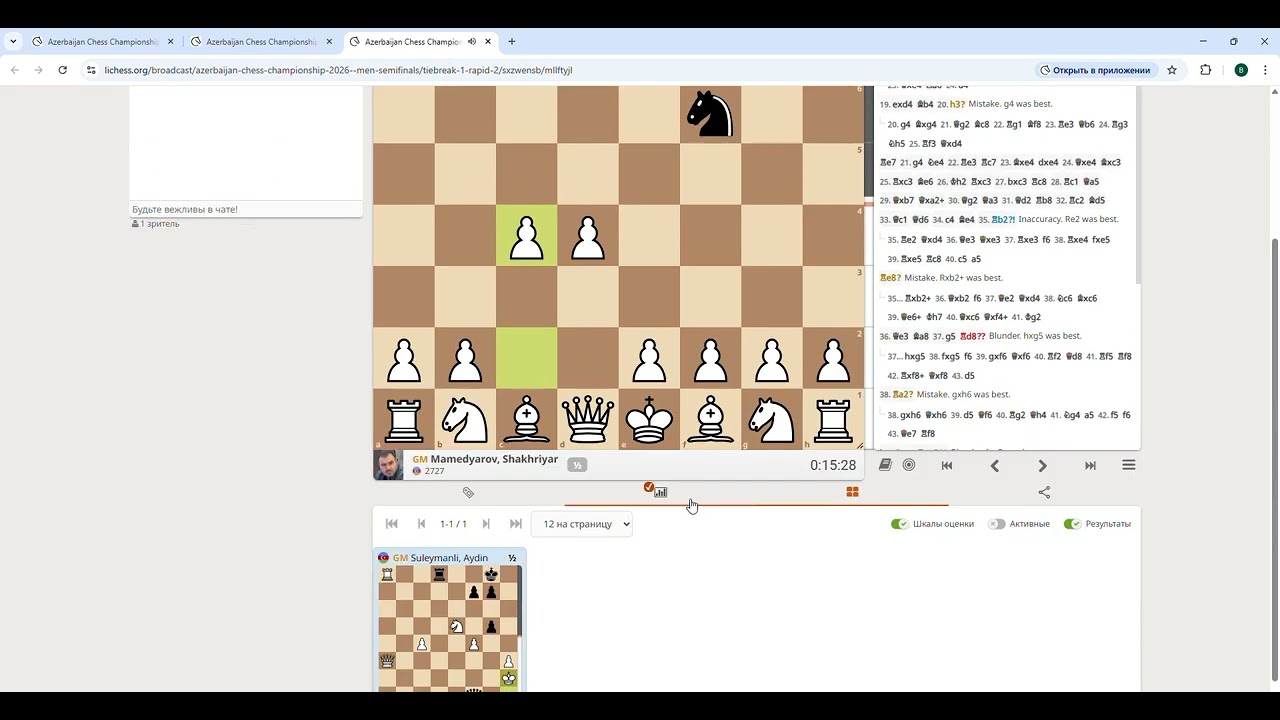The image size is (1280, 720).
Task: Toggle the 'Шкалы оценки' switch
Action: click(900, 524)
